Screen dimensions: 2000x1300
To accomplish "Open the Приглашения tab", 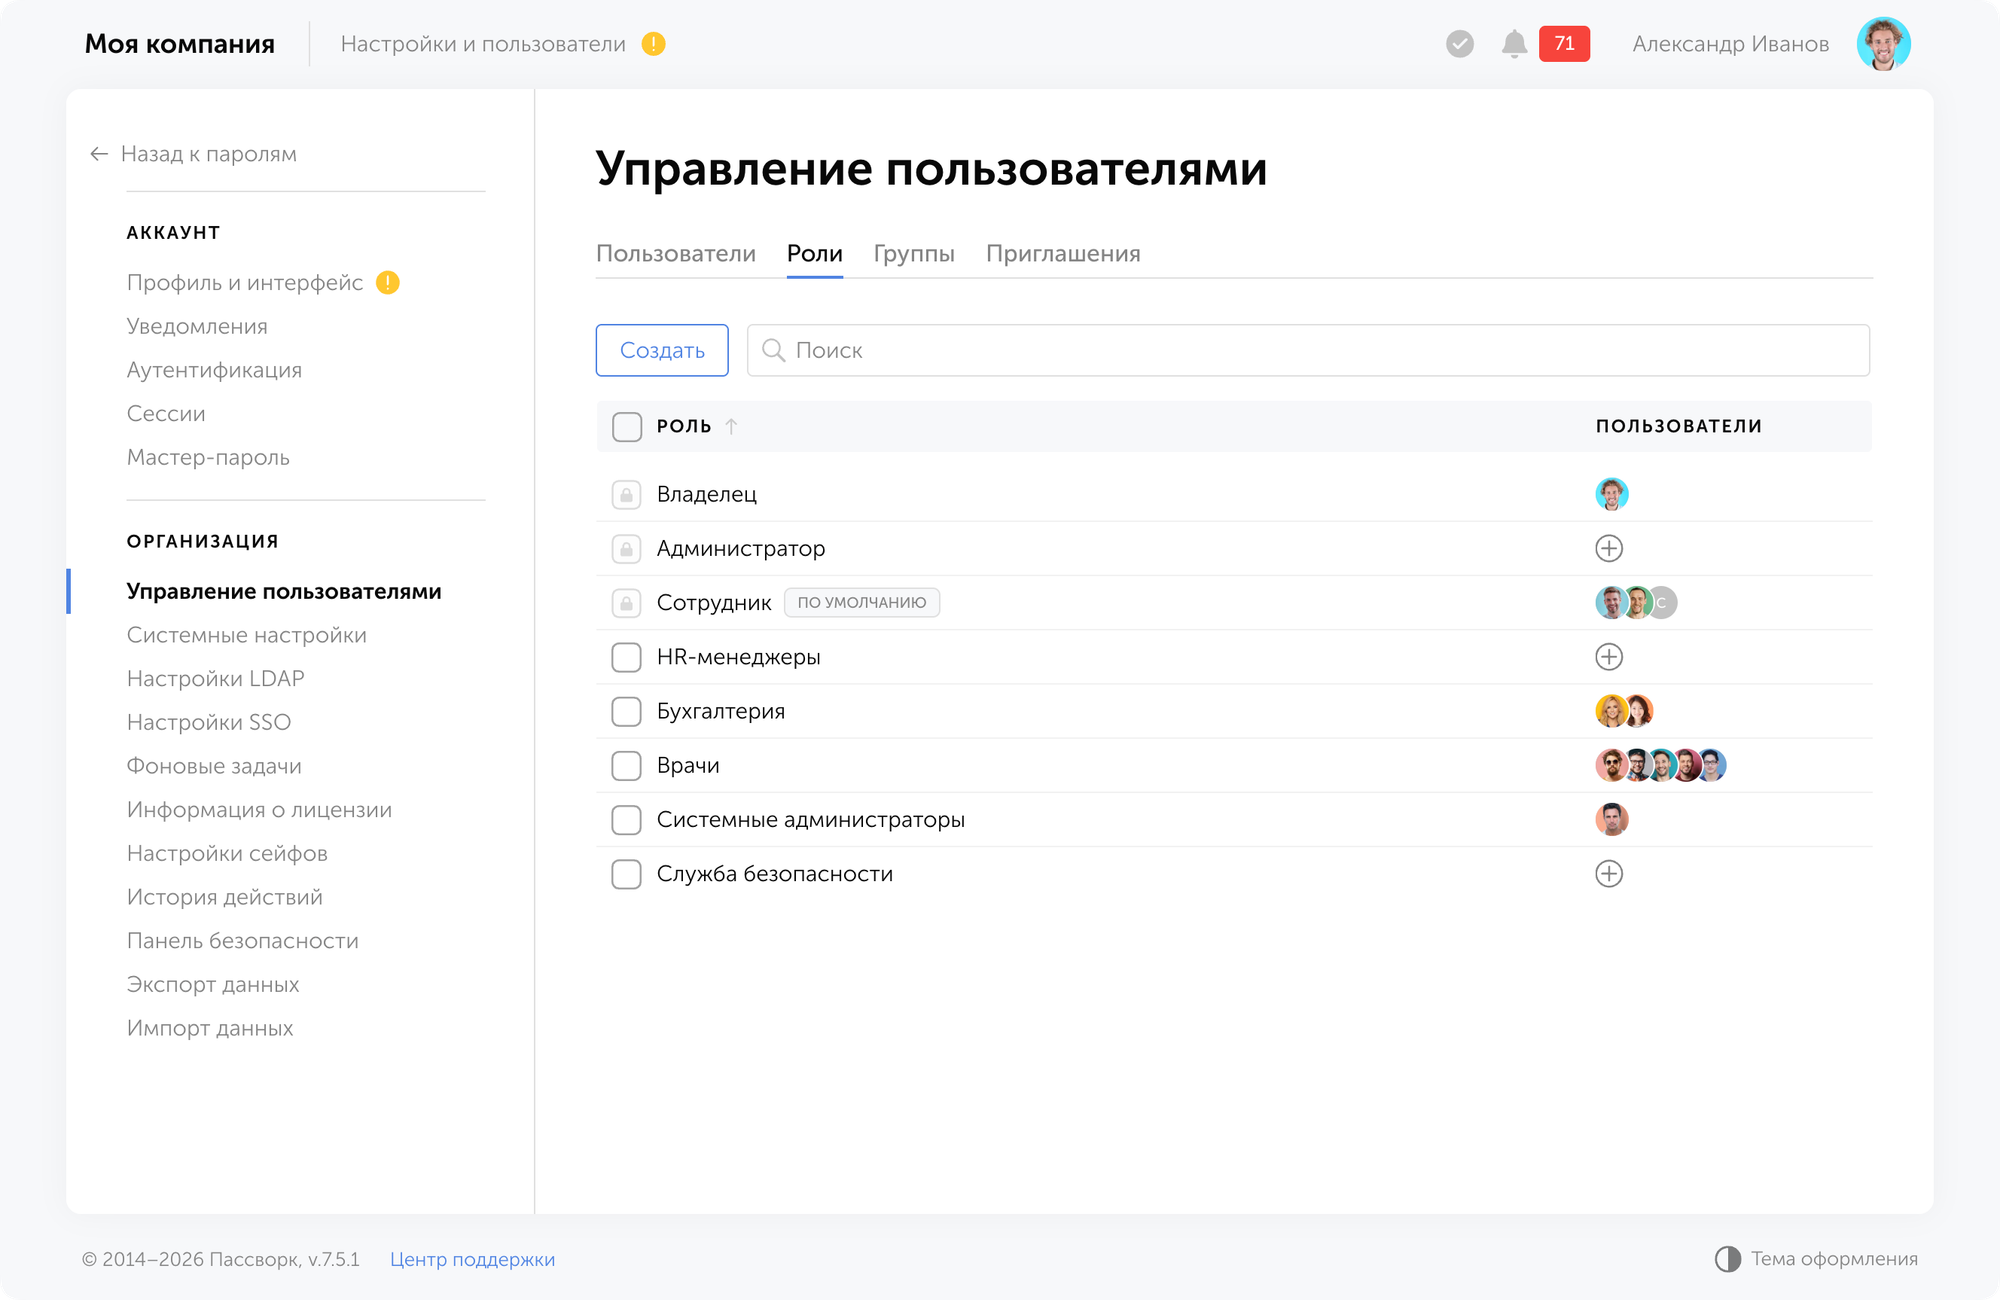I will (x=1064, y=254).
